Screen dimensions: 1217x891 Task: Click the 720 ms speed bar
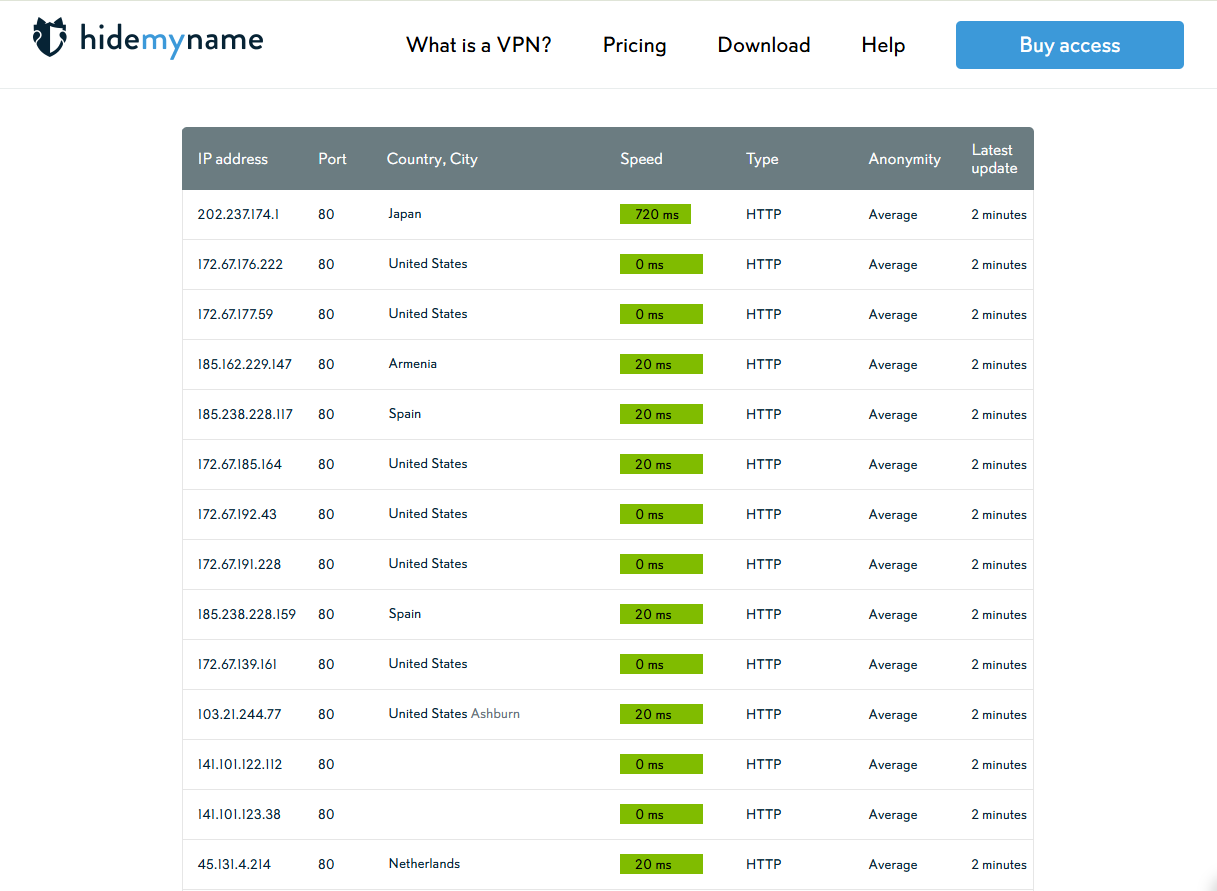655,214
